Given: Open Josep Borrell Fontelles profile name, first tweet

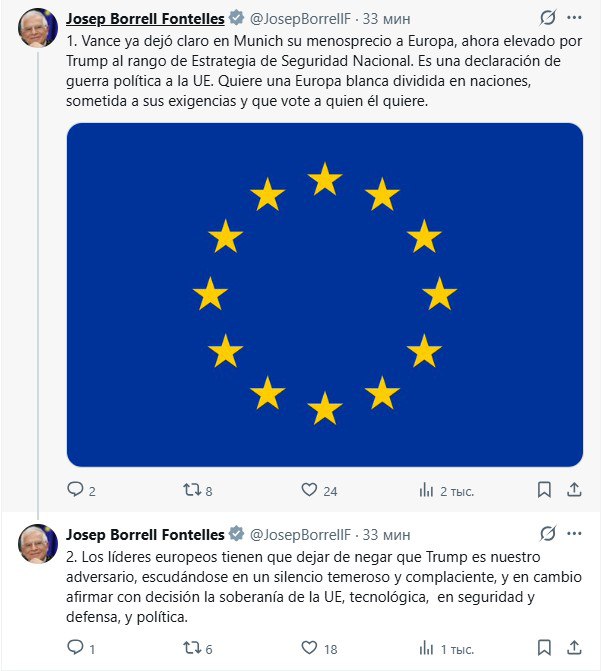Looking at the screenshot, I should point(144,18).
